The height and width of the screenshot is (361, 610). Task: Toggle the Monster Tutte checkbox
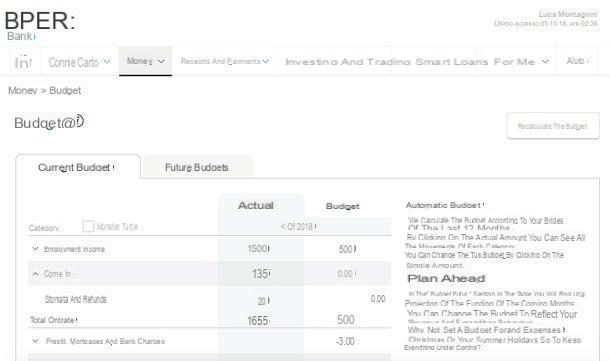pyautogui.click(x=88, y=226)
